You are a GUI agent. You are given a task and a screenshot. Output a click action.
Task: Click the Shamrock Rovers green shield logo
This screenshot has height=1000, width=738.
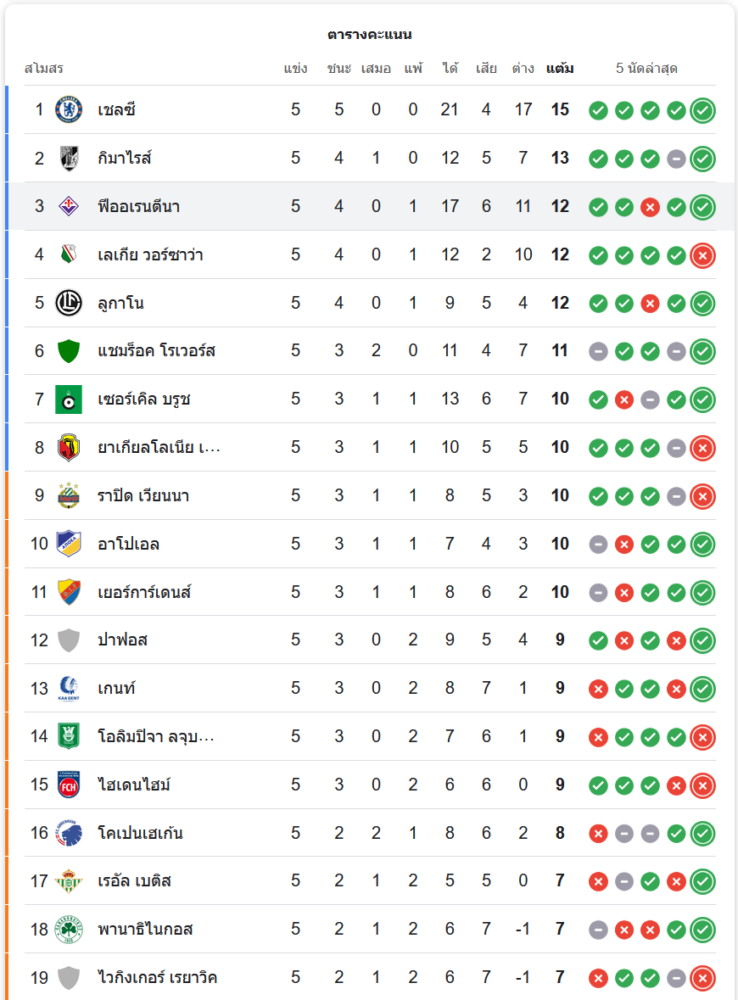(69, 351)
